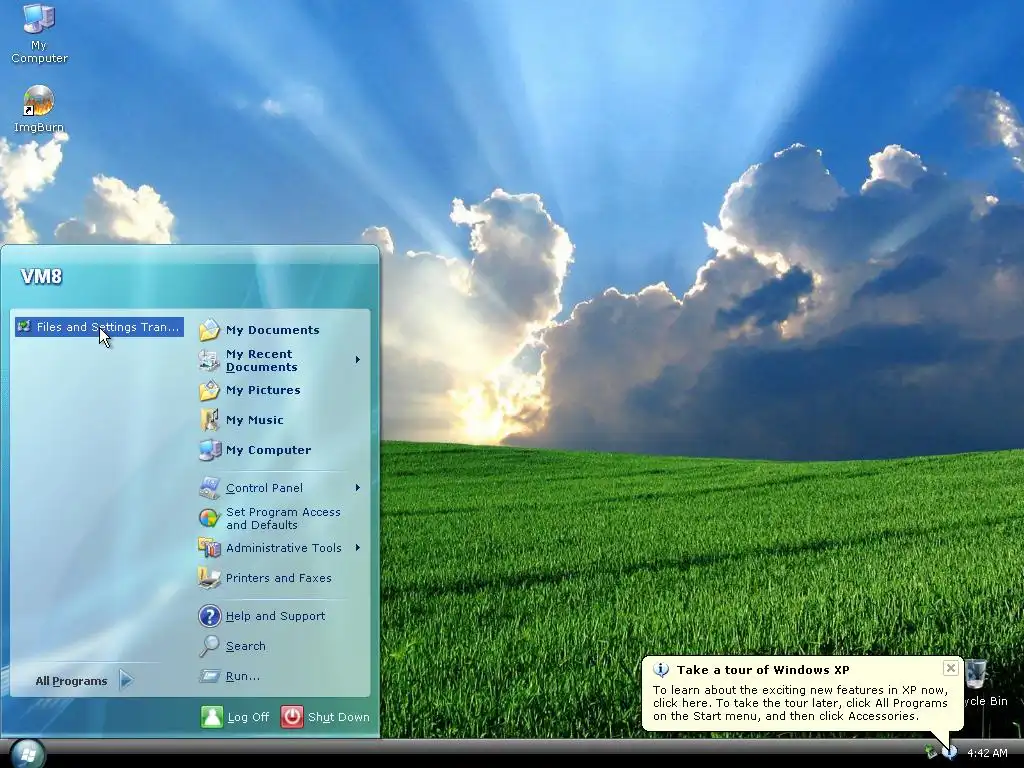1024x768 pixels.
Task: Click the 4:42 AM taskbar clock
Action: pos(987,753)
